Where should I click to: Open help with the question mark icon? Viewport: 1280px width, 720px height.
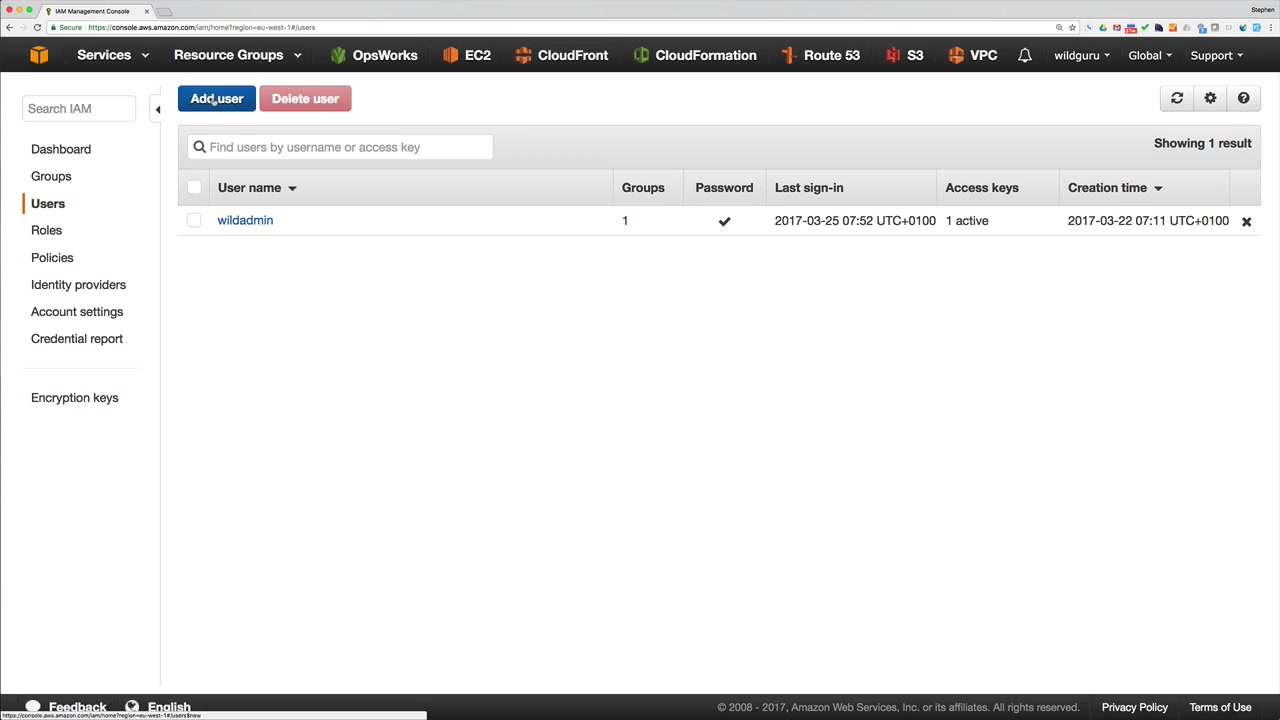tap(1243, 98)
